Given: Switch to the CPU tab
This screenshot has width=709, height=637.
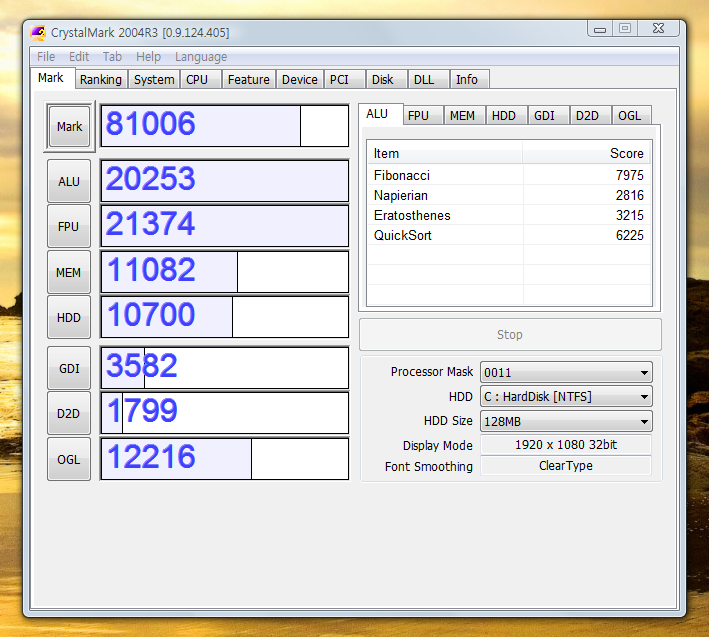Looking at the screenshot, I should 200,80.
